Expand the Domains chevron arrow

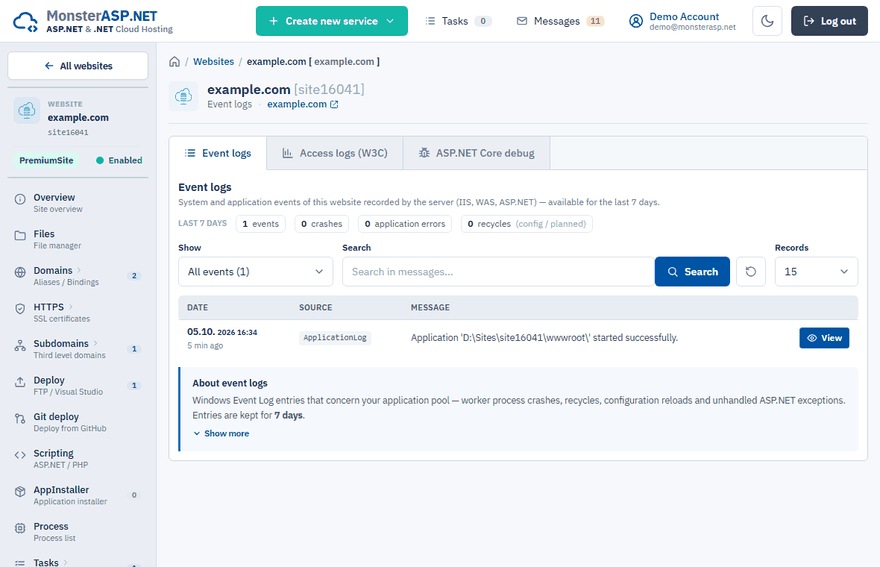(x=79, y=271)
